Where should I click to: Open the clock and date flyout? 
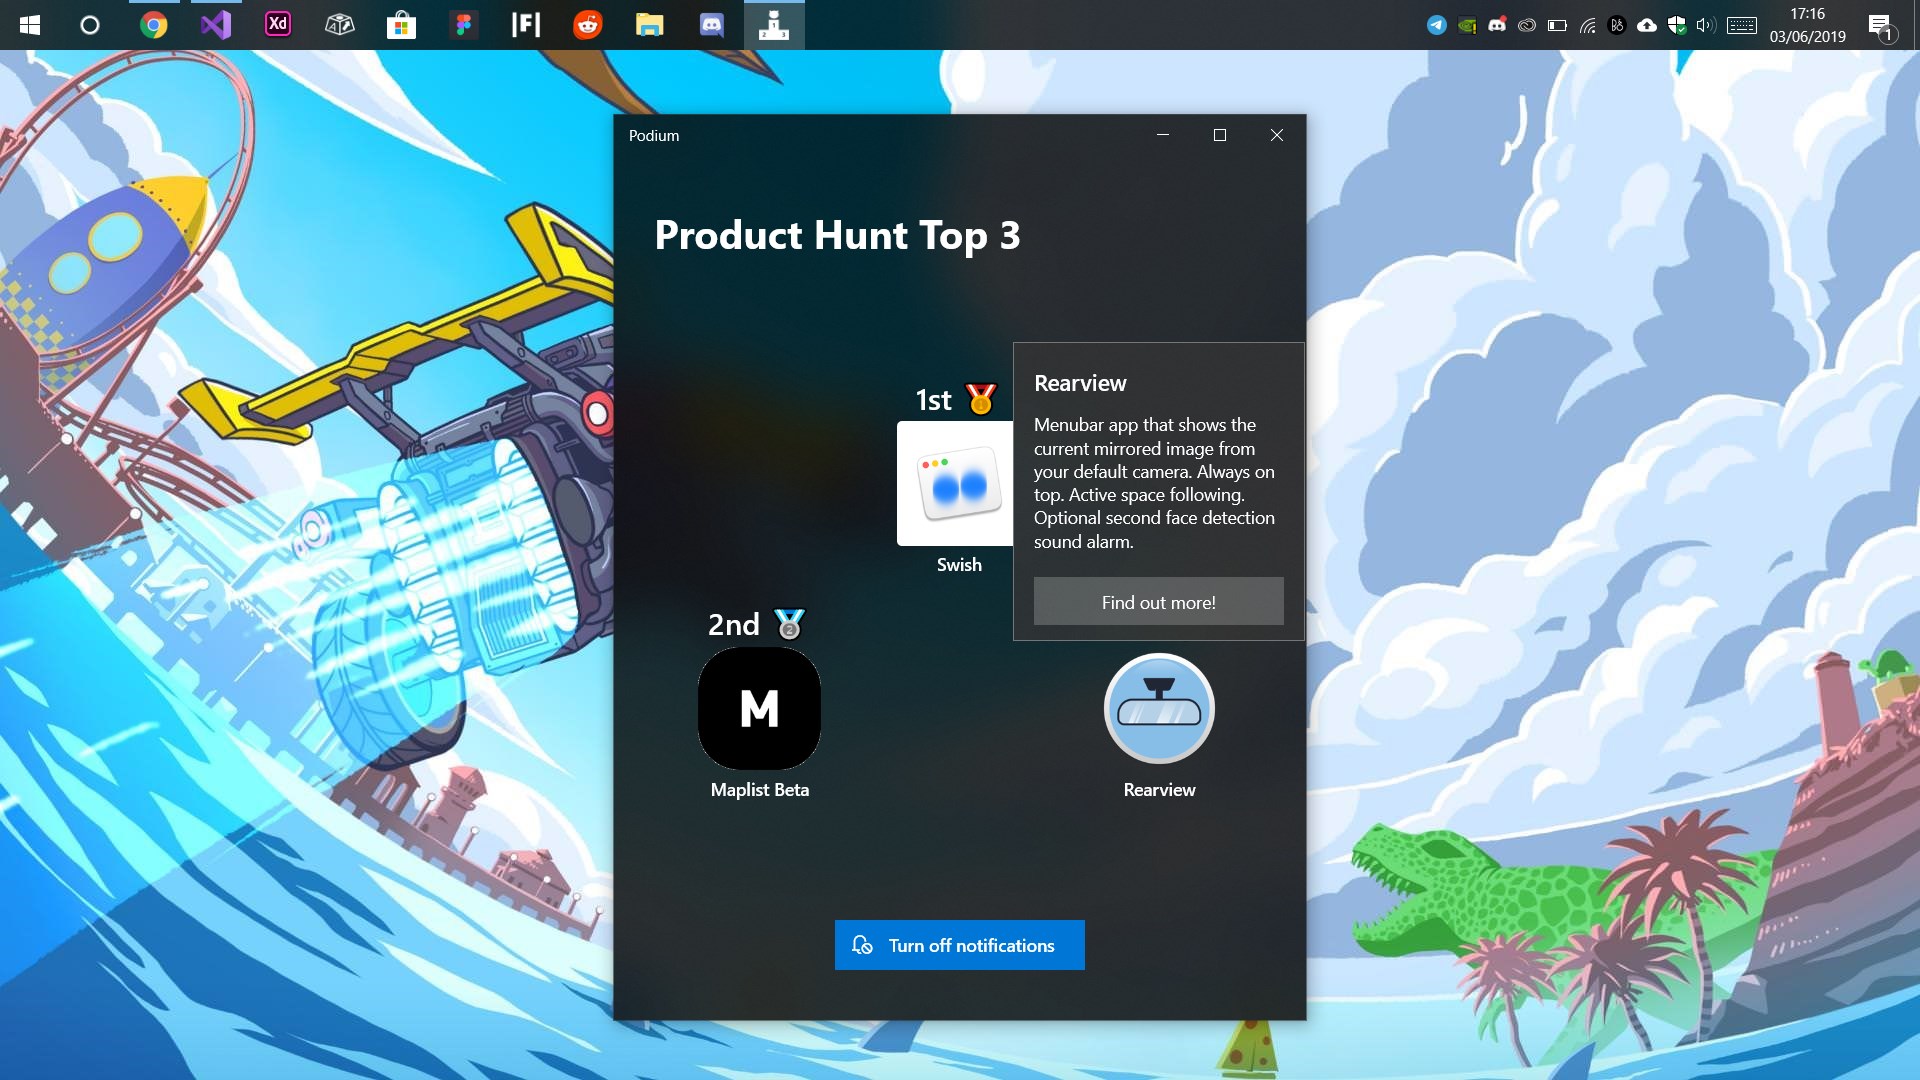click(1807, 25)
